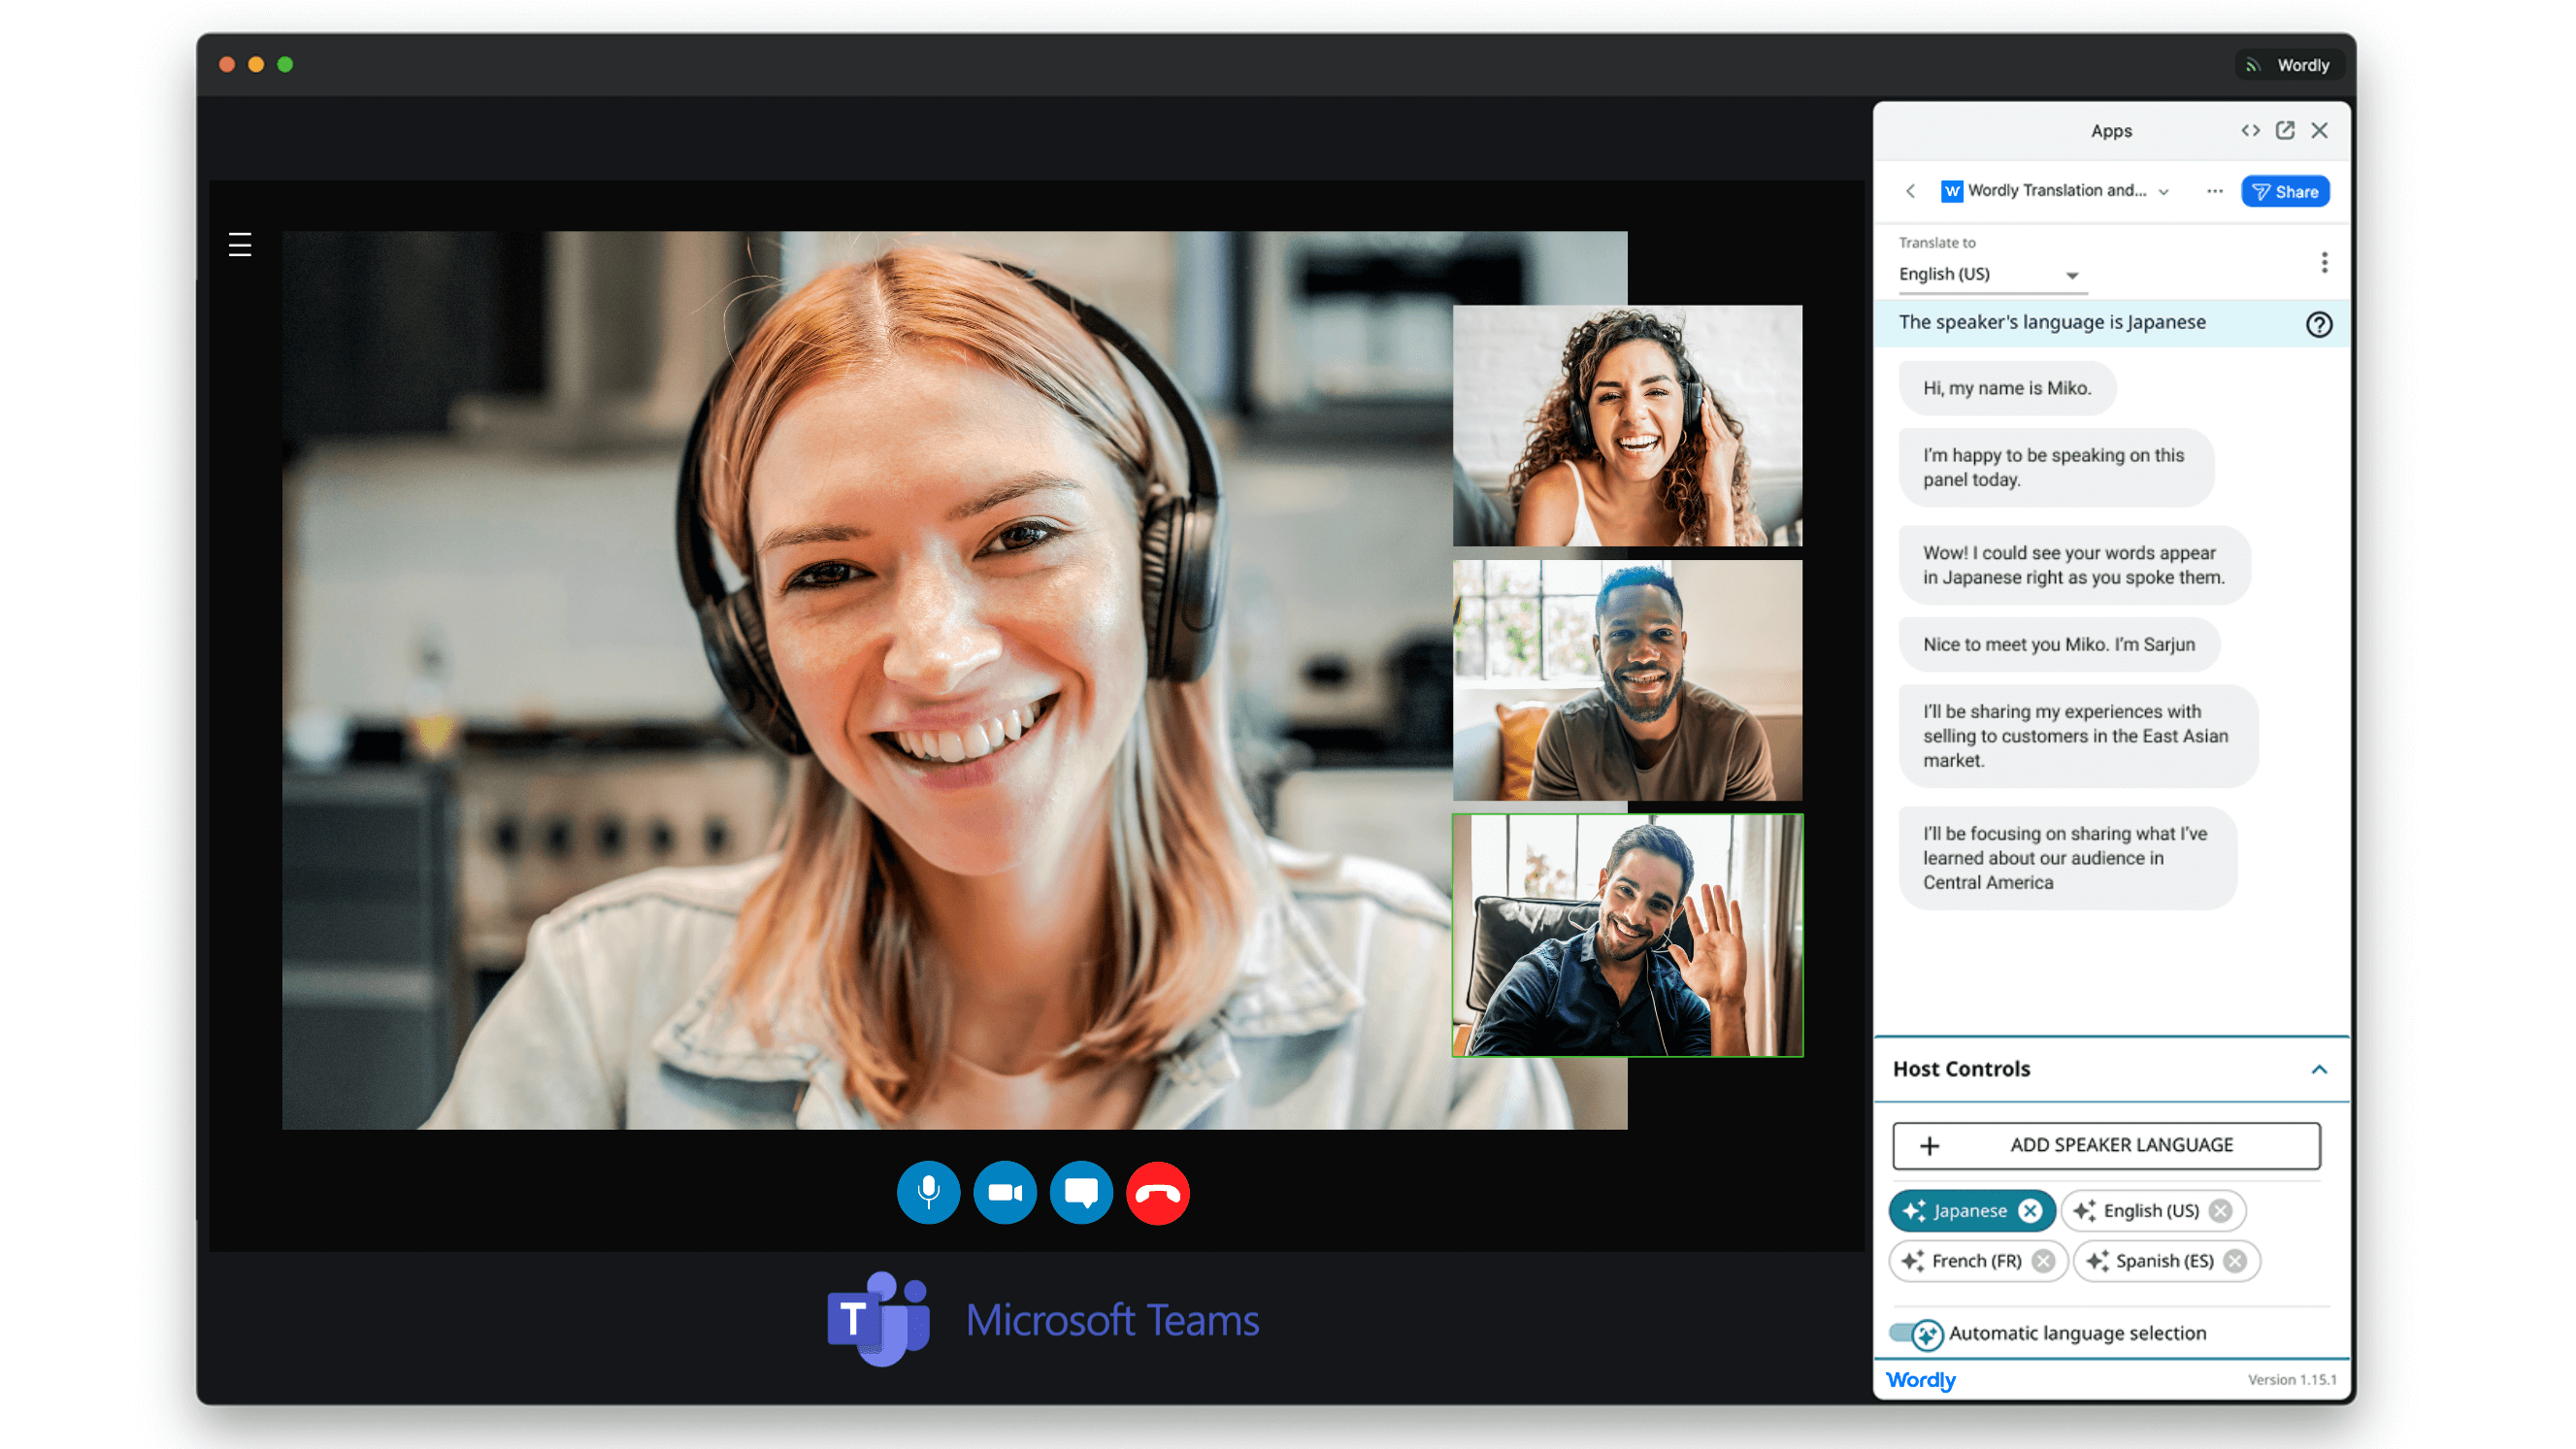Remove the French (FR) language chip
This screenshot has height=1449, width=2576.
[x=2043, y=1261]
